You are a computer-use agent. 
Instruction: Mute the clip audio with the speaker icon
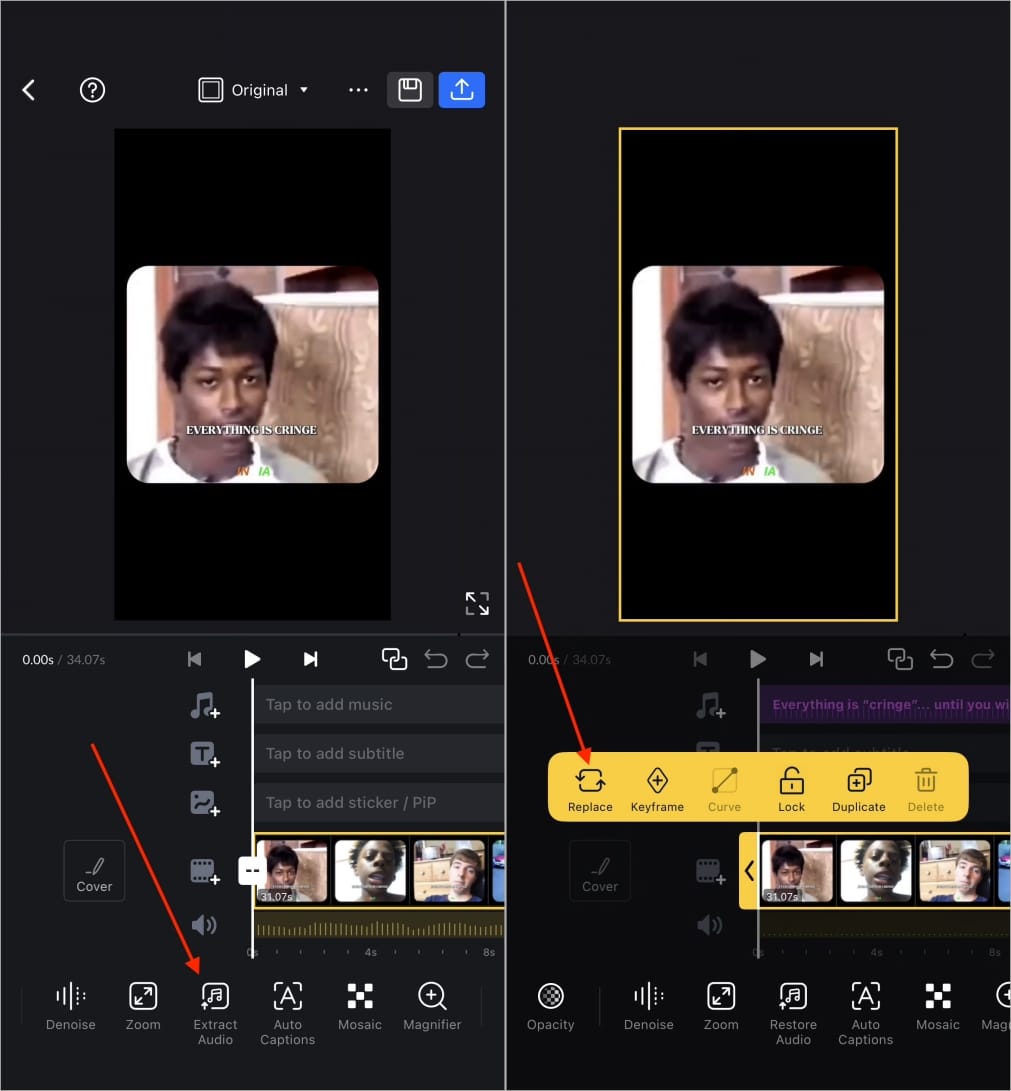point(204,925)
